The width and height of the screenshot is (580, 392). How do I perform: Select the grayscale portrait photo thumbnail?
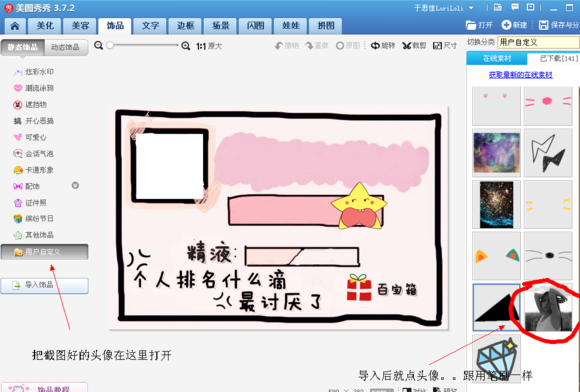point(548,308)
